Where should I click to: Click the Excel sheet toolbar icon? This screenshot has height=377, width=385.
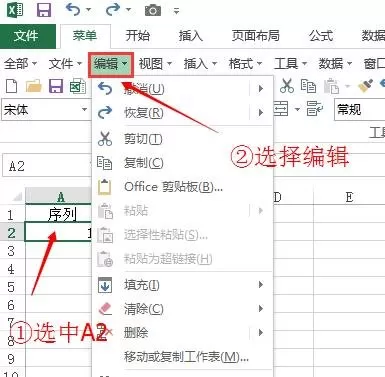pos(78,86)
